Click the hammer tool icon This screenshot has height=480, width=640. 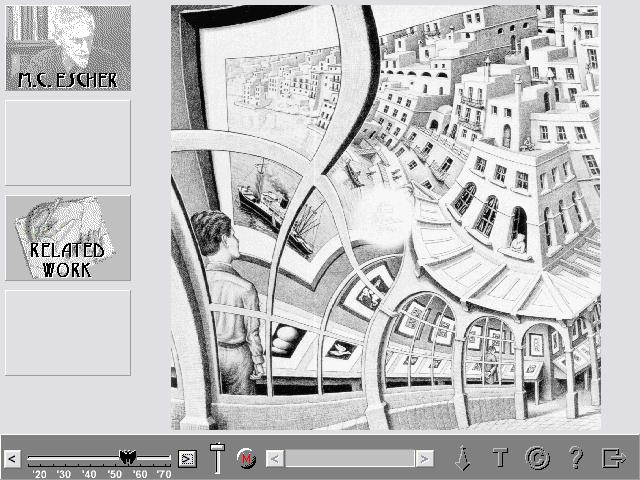(217, 458)
